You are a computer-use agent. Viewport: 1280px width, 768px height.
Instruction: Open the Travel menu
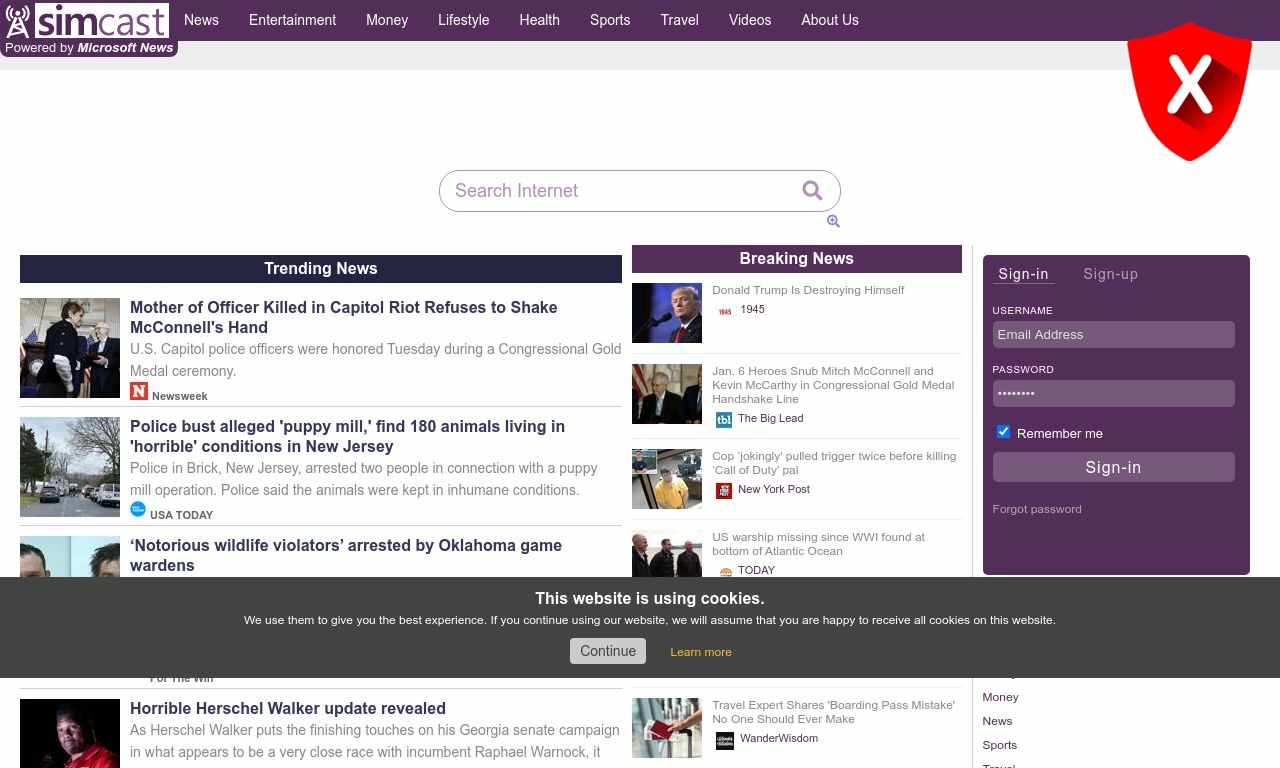(680, 20)
